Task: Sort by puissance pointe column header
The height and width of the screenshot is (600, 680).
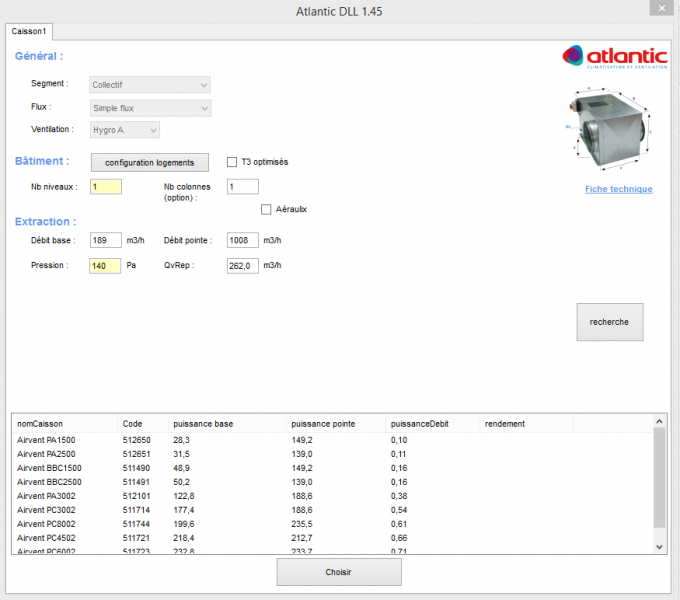Action: pos(336,424)
